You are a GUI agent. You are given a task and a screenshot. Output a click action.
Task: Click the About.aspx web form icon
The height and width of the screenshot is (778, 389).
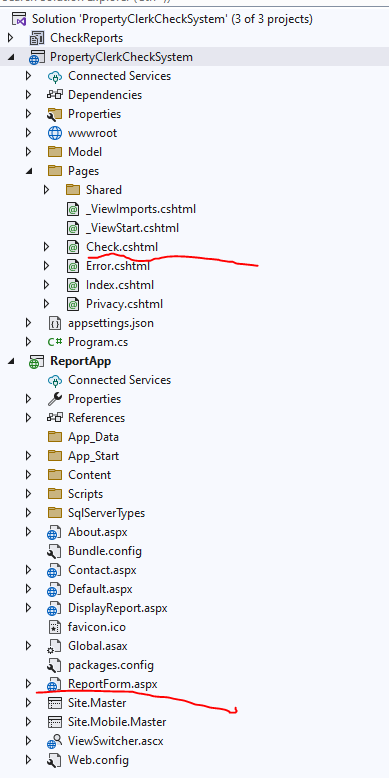pos(54,532)
